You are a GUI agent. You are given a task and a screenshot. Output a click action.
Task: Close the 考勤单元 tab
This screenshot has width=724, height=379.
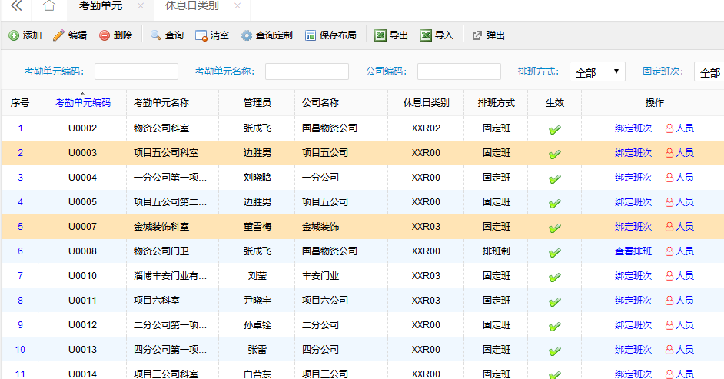[x=141, y=6]
